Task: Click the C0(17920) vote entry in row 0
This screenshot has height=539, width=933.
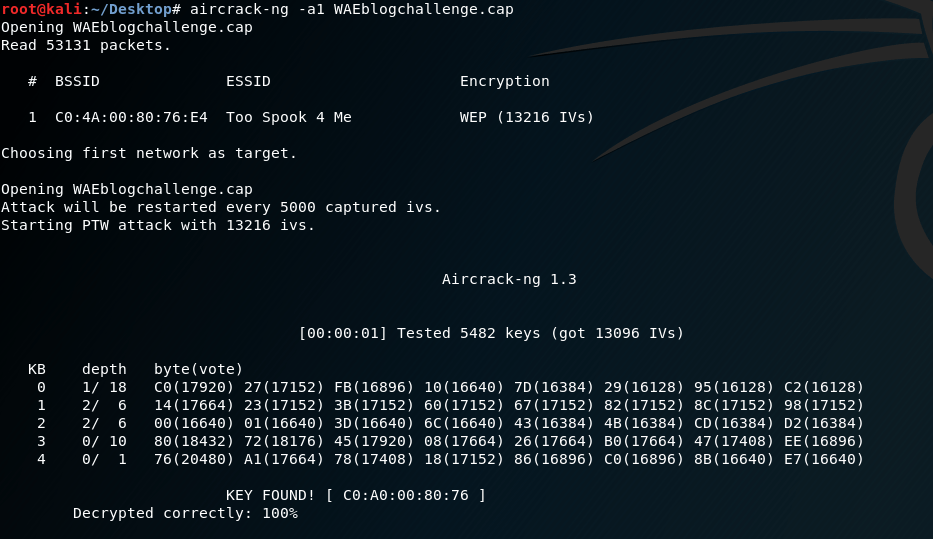Action: 194,387
